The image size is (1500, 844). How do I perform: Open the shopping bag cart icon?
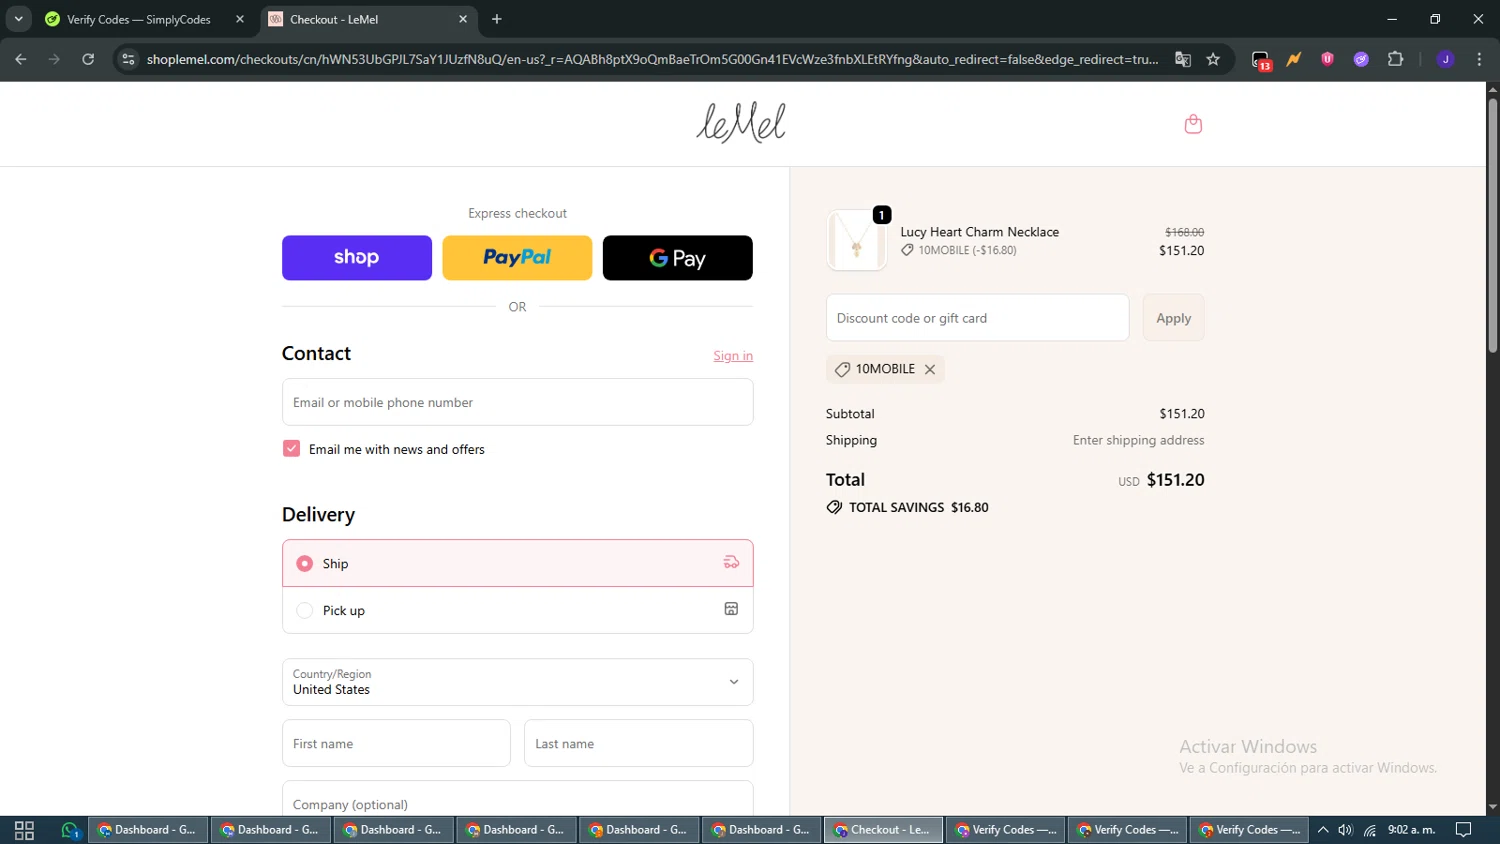click(x=1193, y=124)
